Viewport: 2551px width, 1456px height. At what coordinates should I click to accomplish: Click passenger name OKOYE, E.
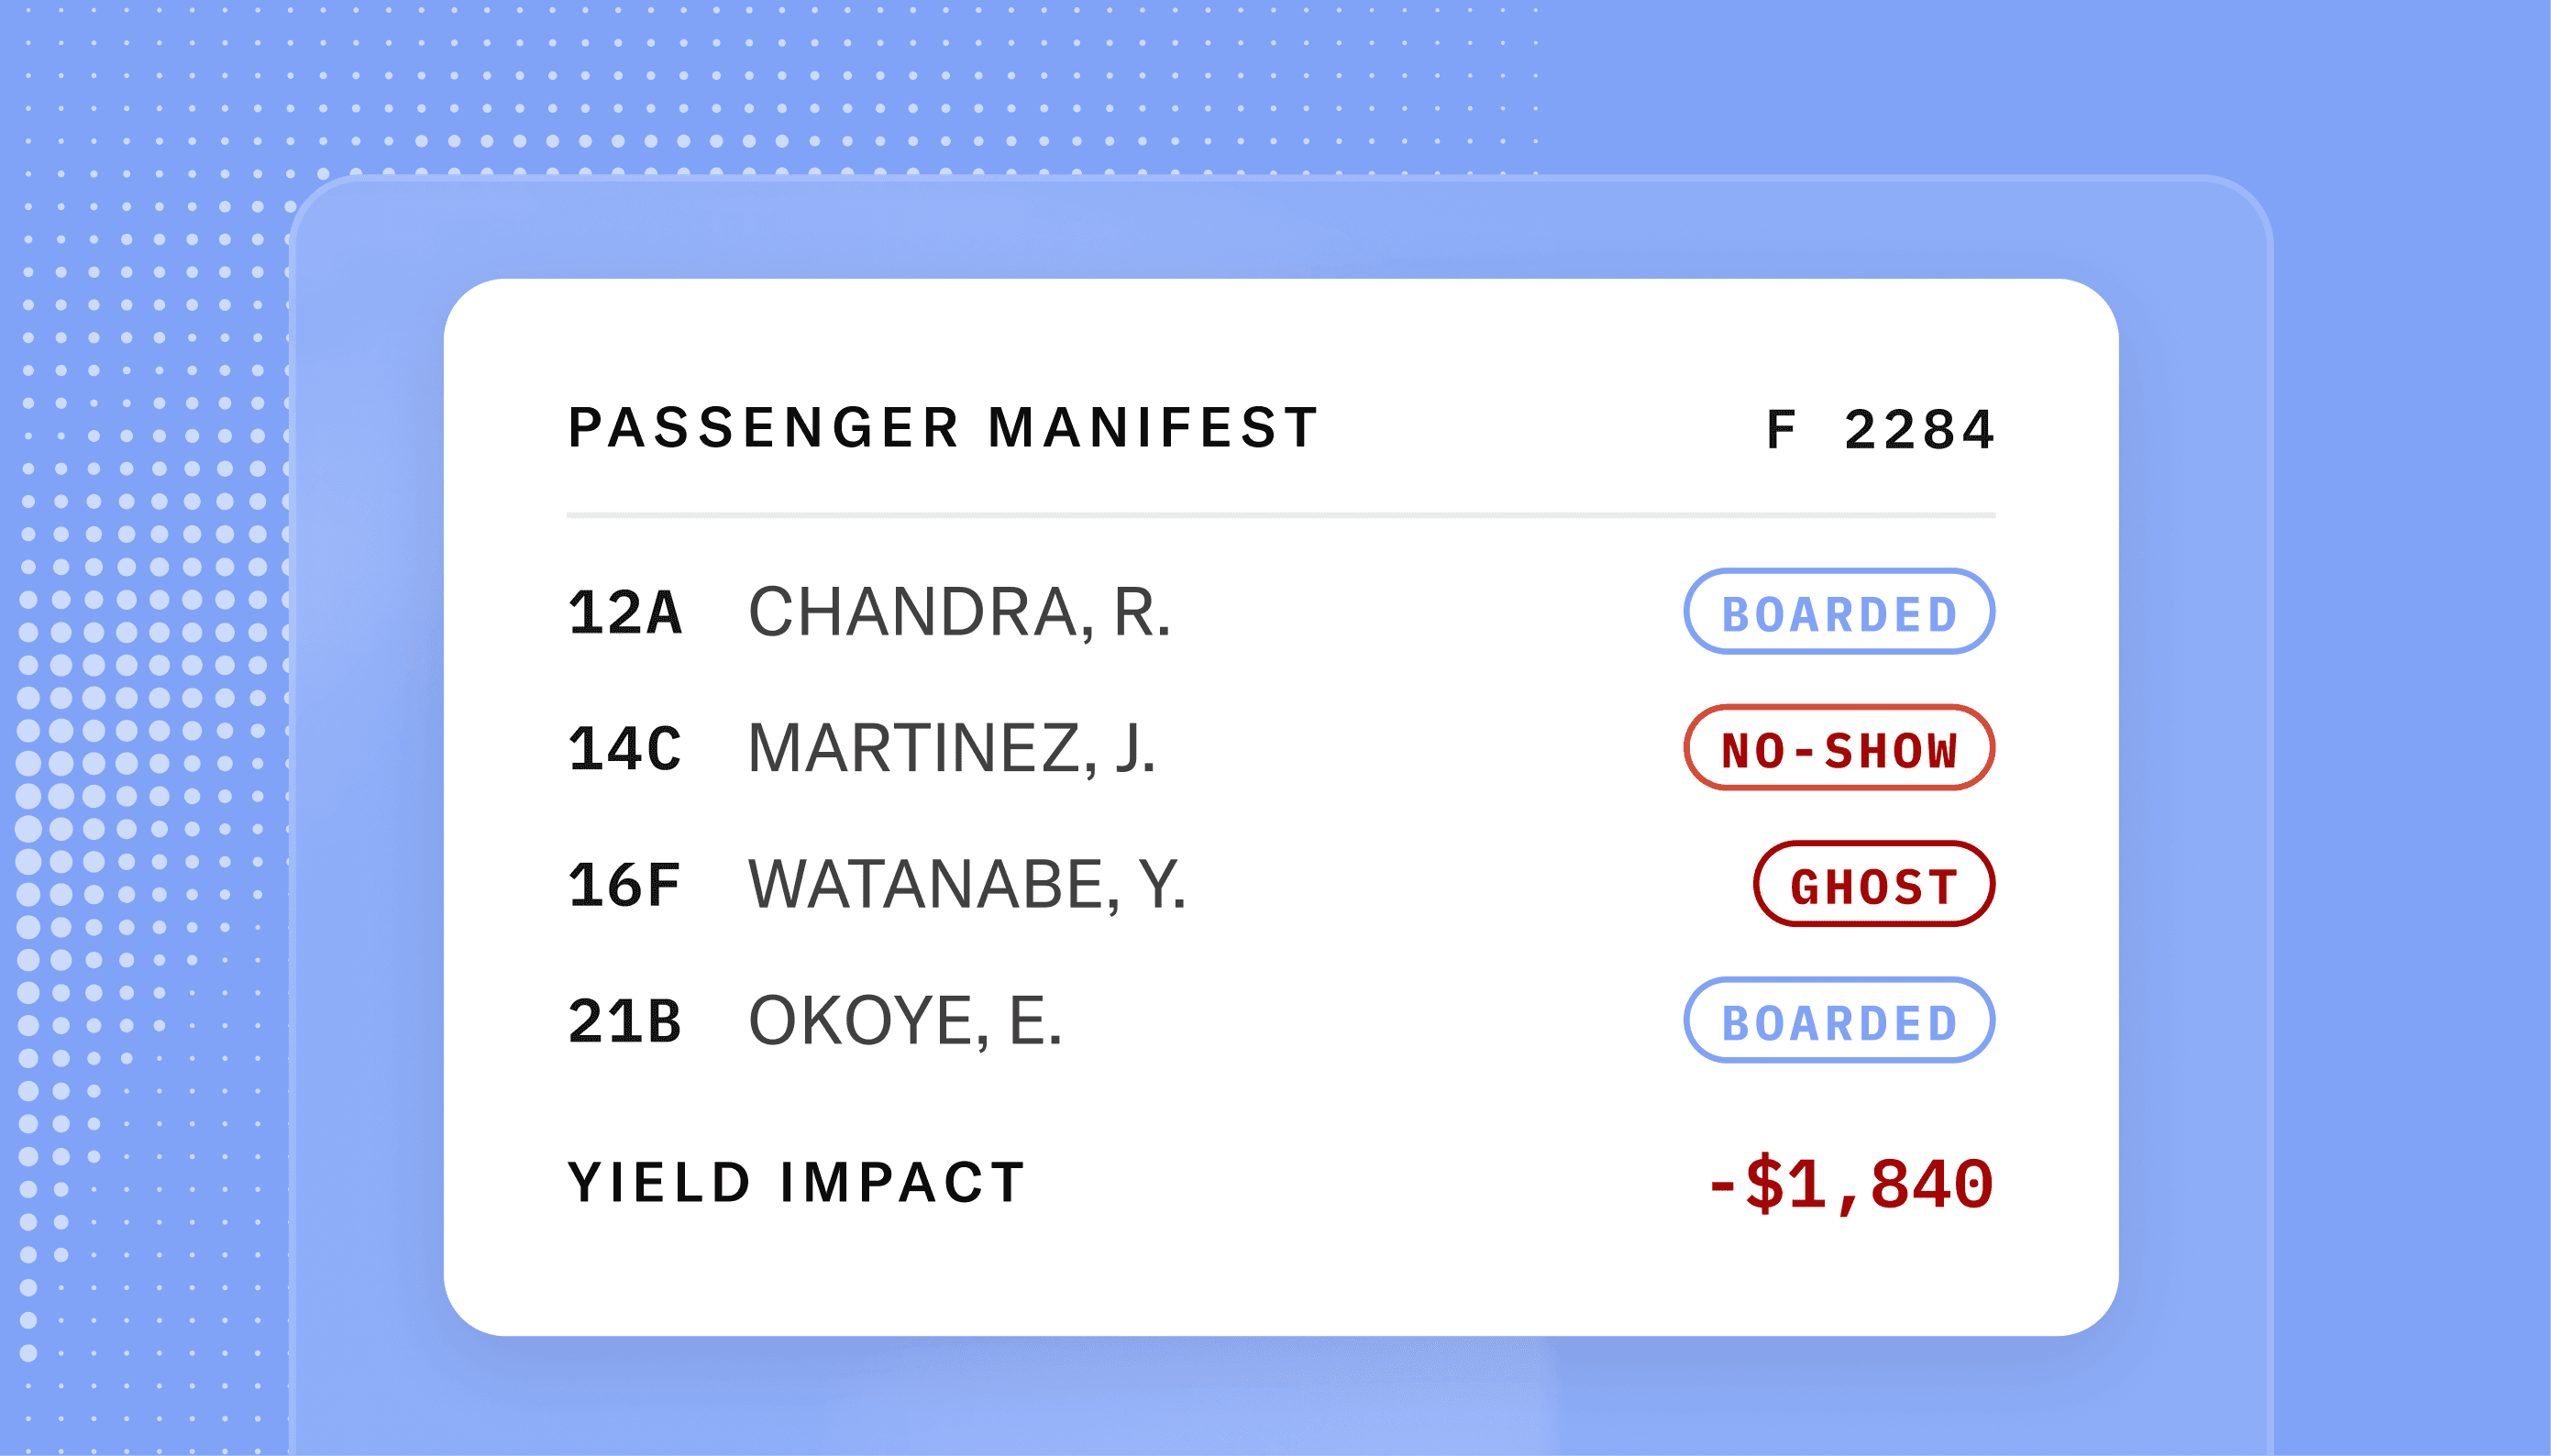(904, 1021)
